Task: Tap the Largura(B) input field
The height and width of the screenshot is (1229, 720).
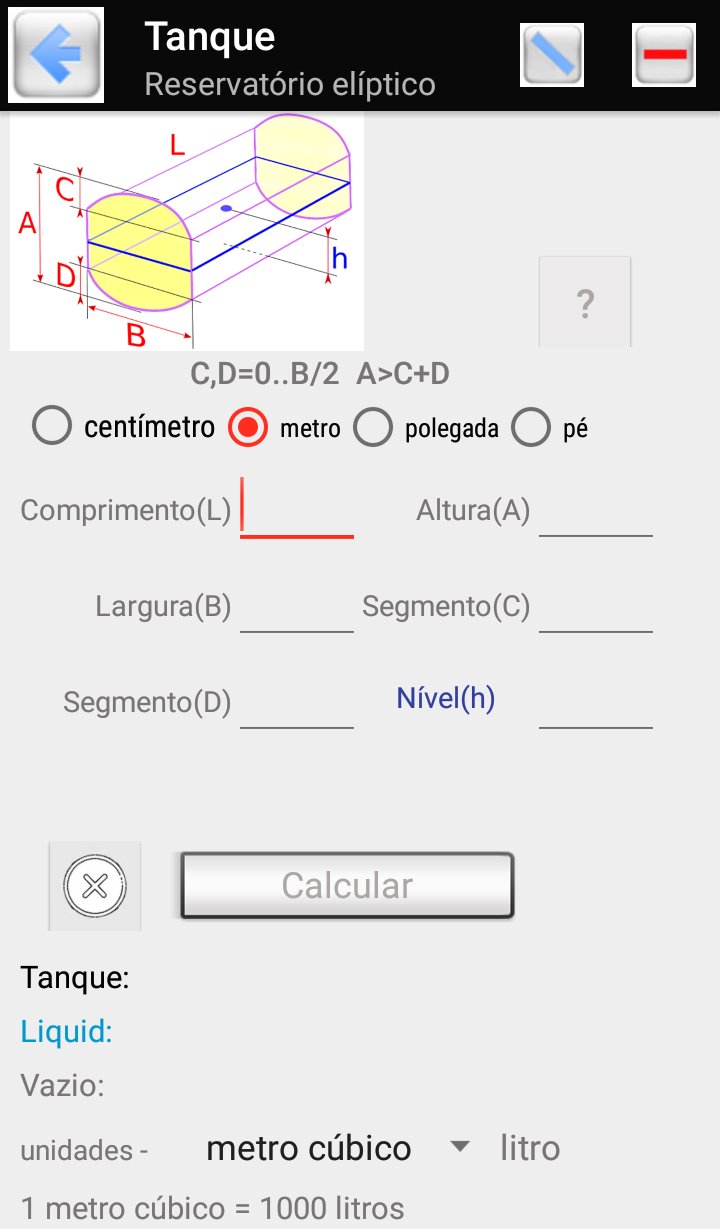Action: (297, 607)
